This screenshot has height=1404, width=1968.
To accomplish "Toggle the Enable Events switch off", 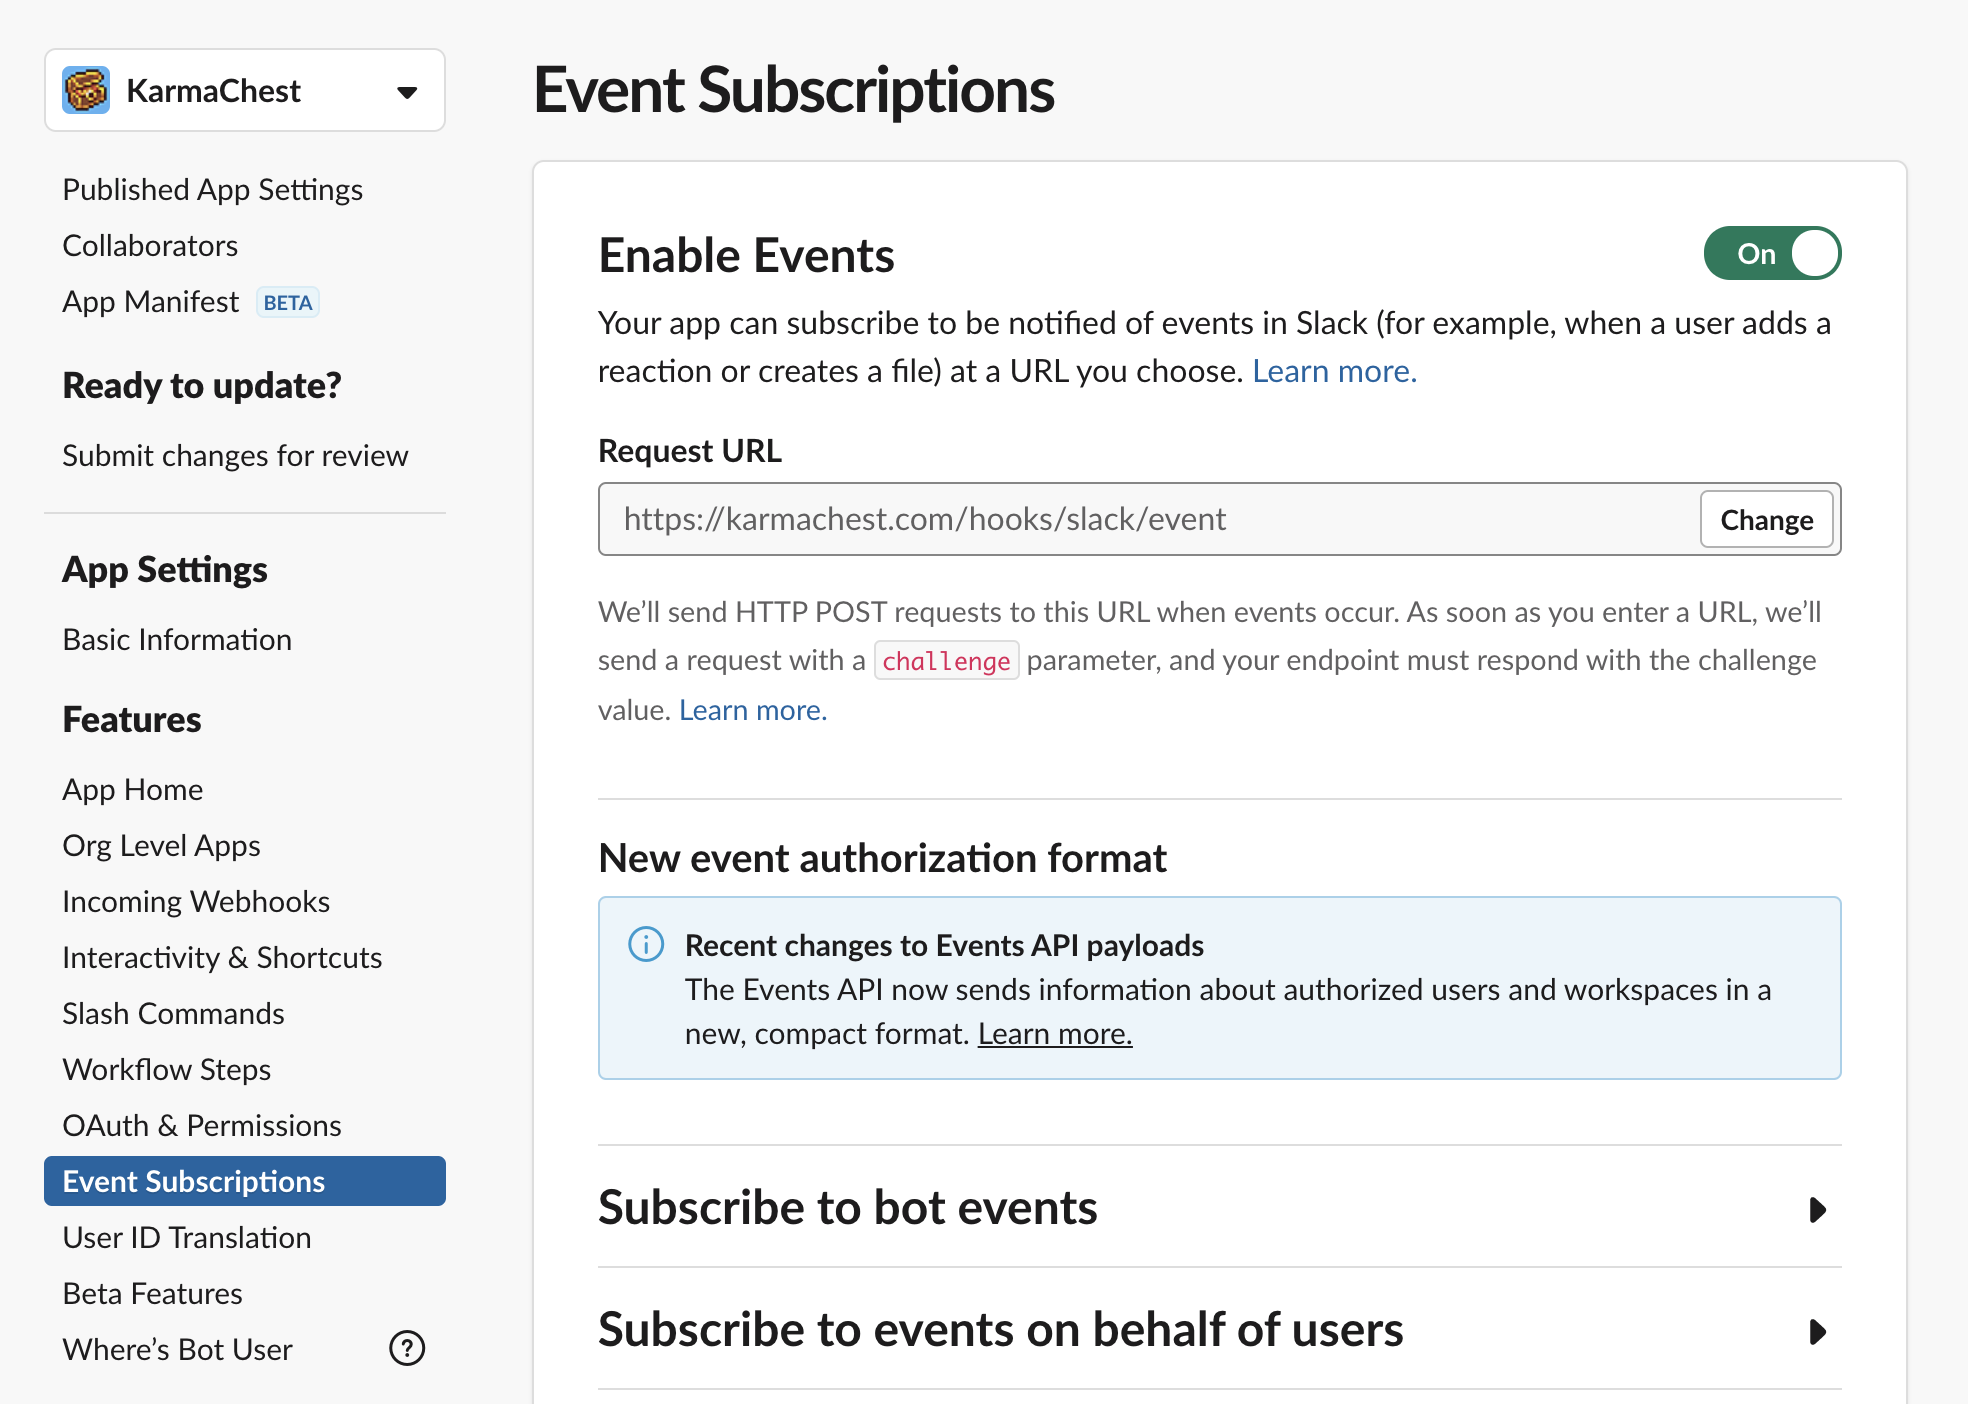I will (1772, 253).
